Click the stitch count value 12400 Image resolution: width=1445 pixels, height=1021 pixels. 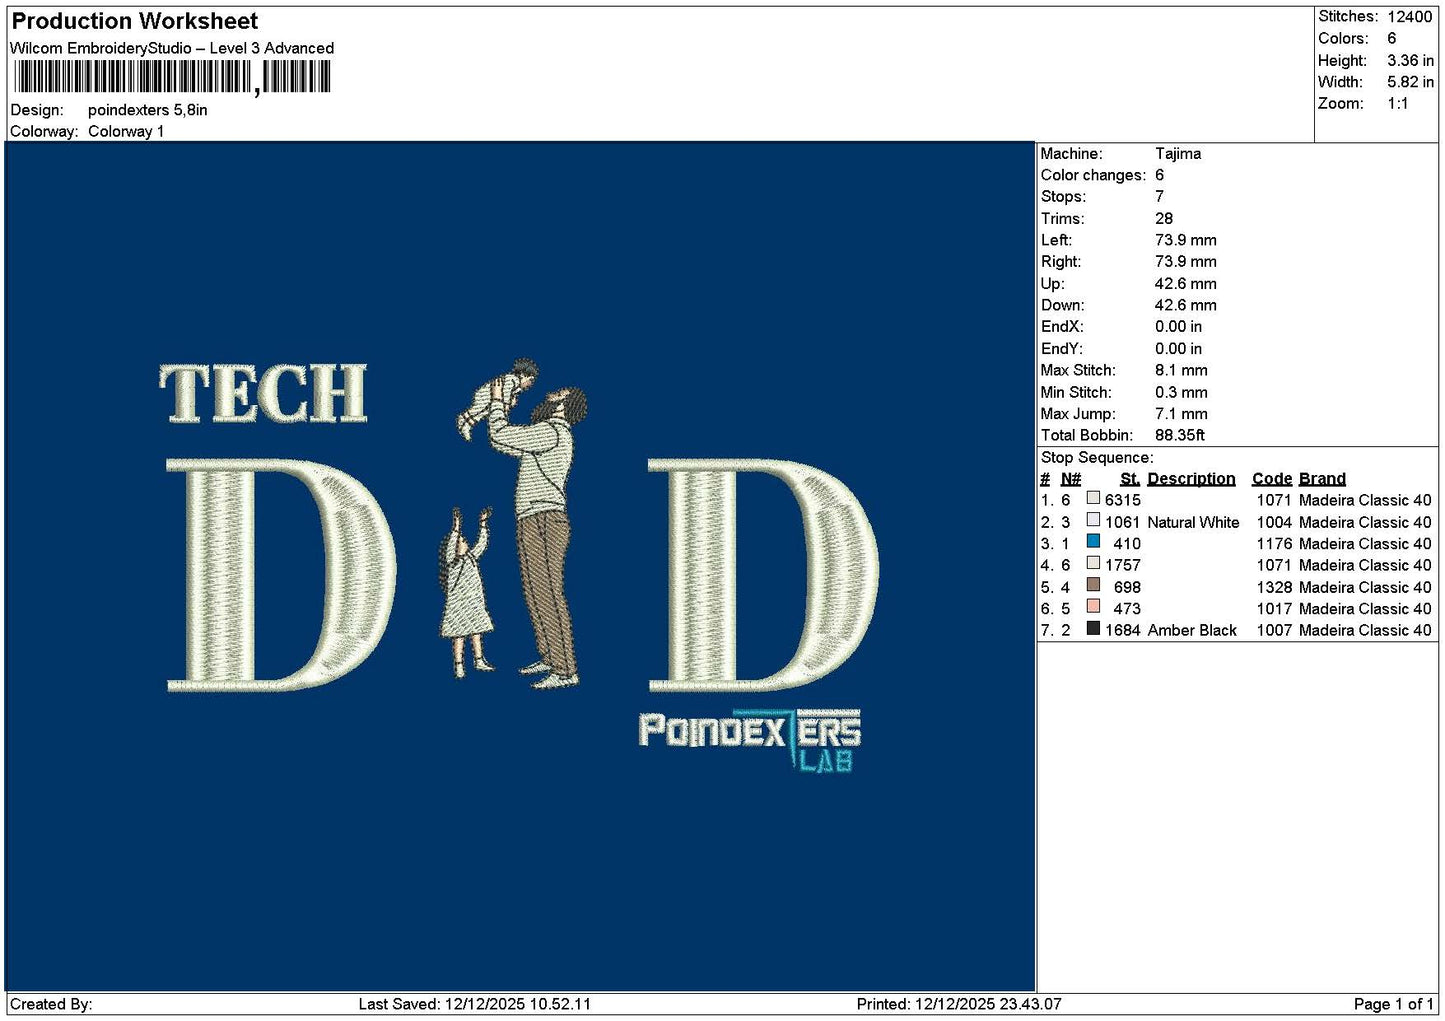[x=1410, y=16]
